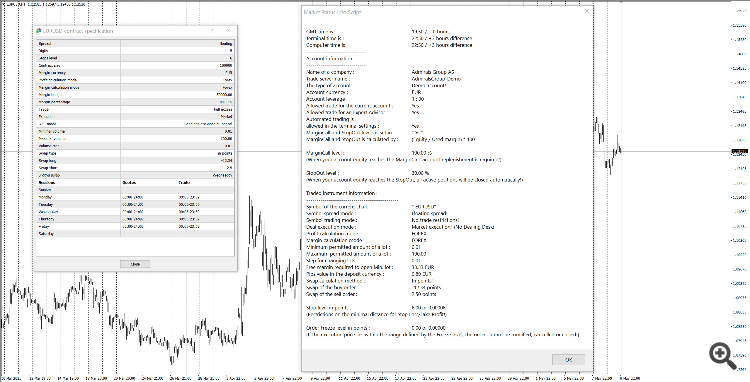The height and width of the screenshot is (382, 750).
Task: Select the Swap long row
Action: 135,161
